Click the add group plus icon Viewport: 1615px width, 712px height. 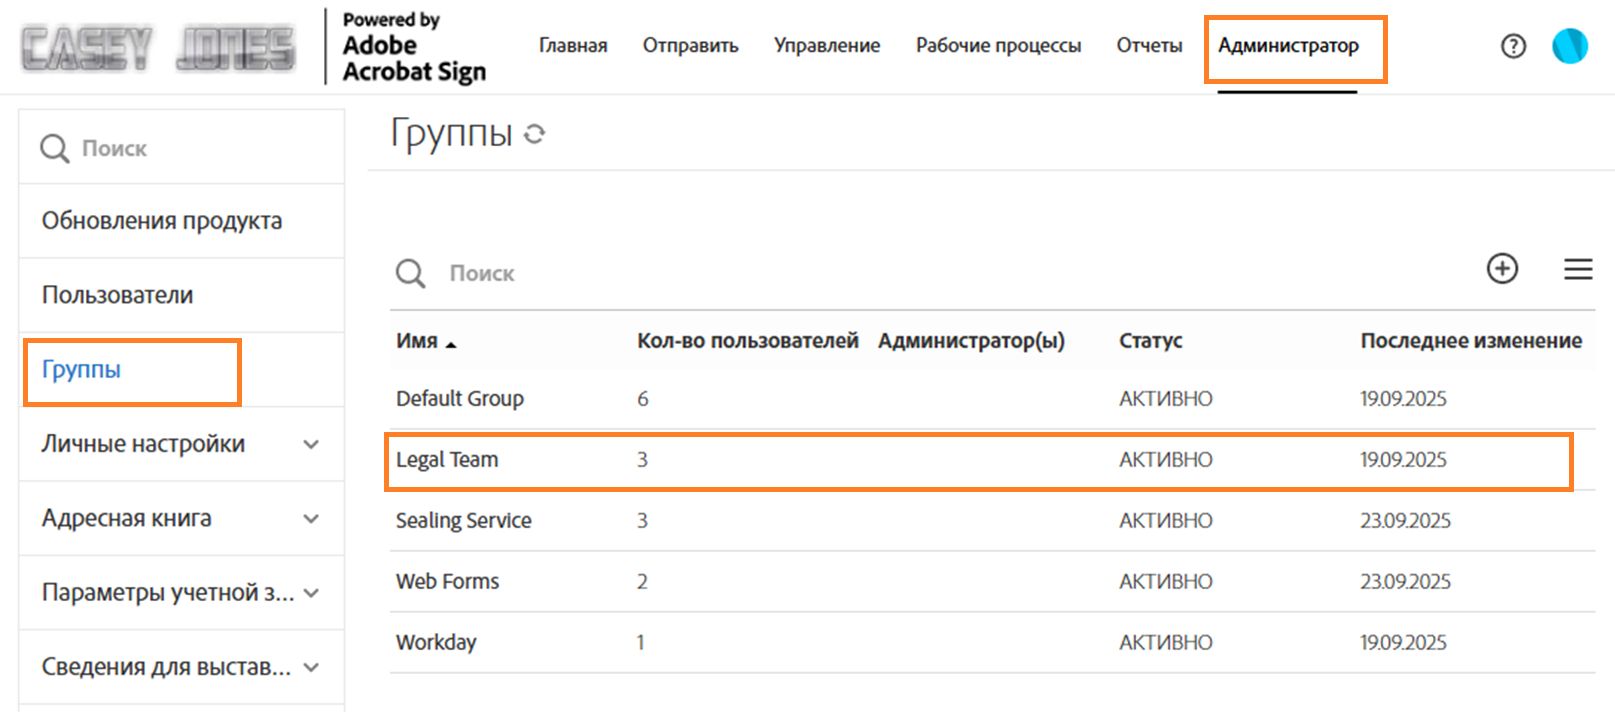click(x=1502, y=268)
